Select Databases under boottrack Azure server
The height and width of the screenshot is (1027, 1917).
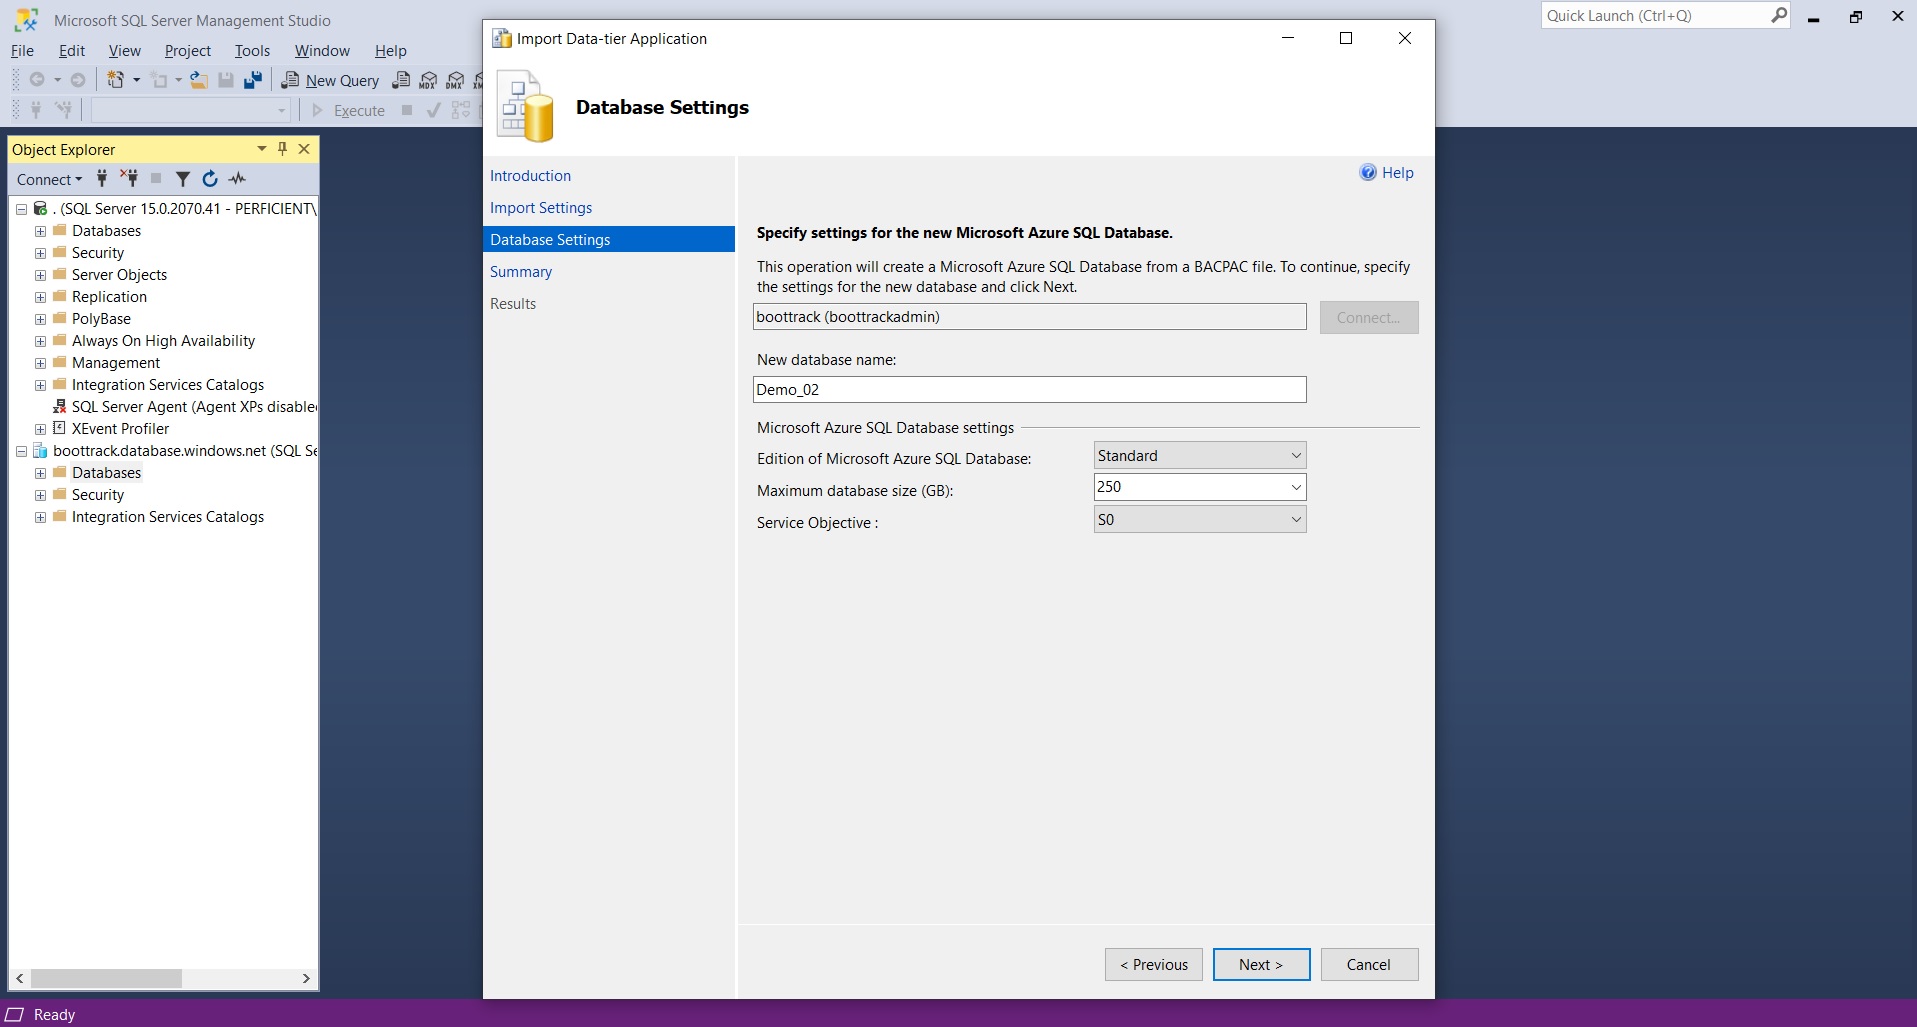pos(106,473)
